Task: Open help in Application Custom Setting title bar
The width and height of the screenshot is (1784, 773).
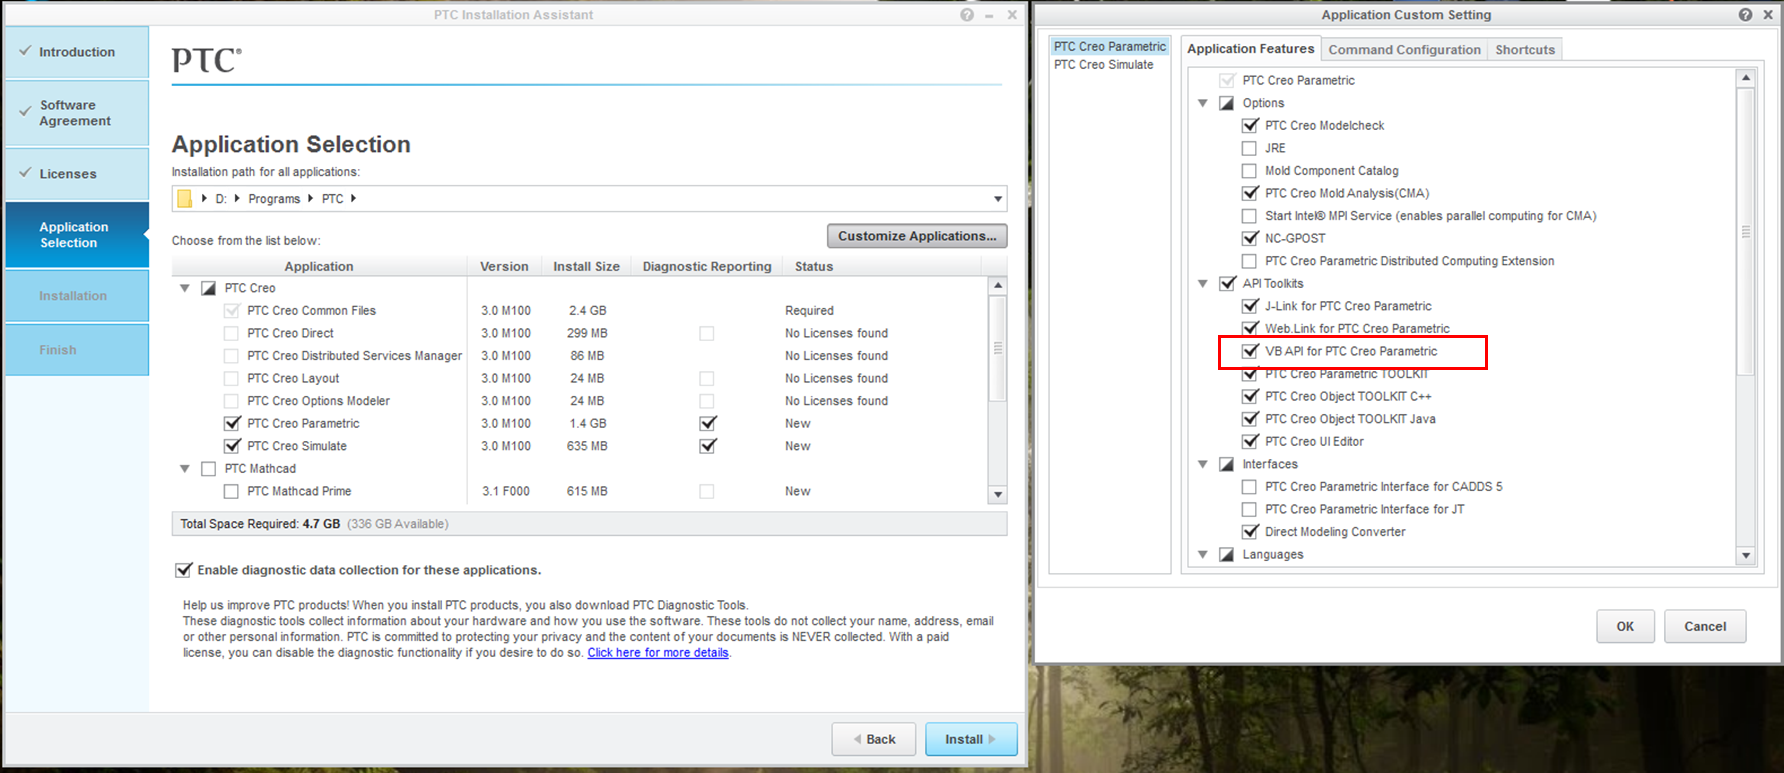Action: click(1745, 15)
